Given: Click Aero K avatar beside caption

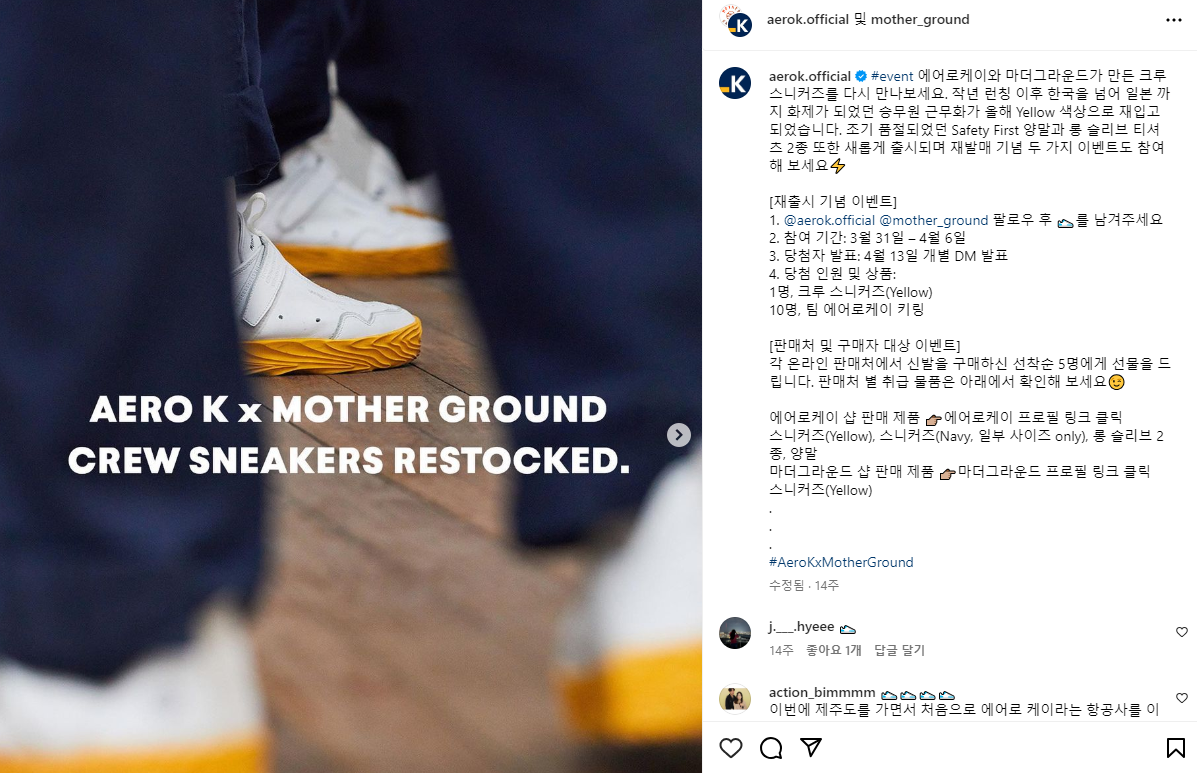Looking at the screenshot, I should pyautogui.click(x=735, y=83).
